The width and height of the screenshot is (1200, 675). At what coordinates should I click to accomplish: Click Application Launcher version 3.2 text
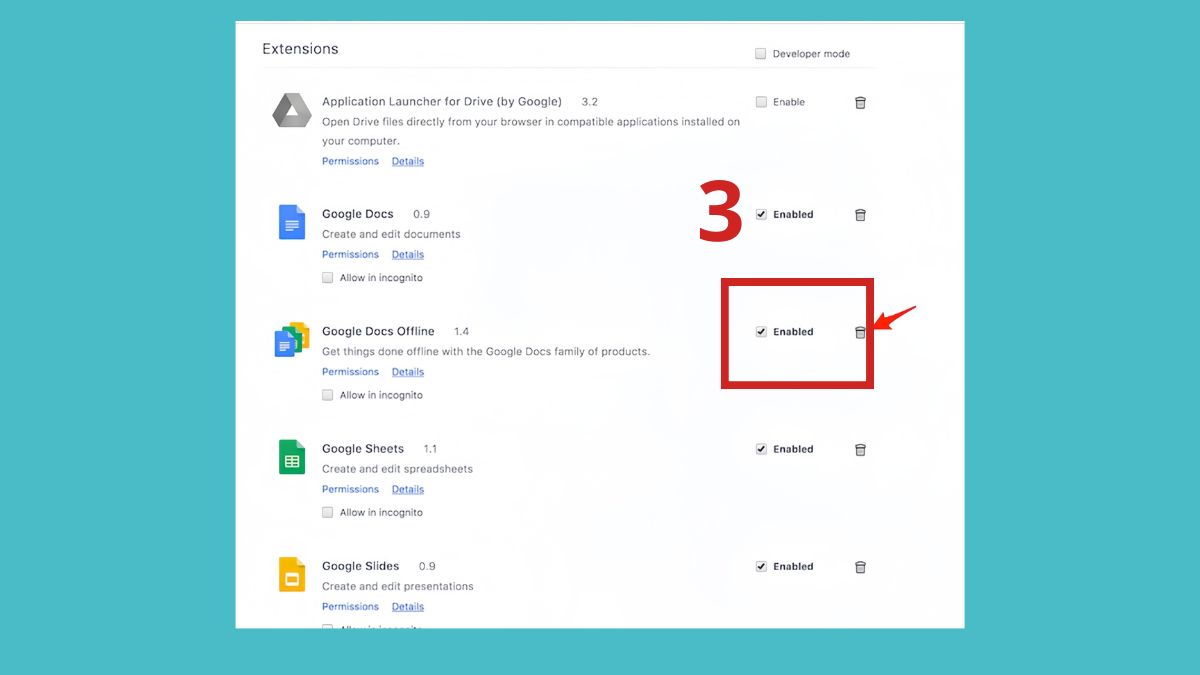click(x=590, y=101)
